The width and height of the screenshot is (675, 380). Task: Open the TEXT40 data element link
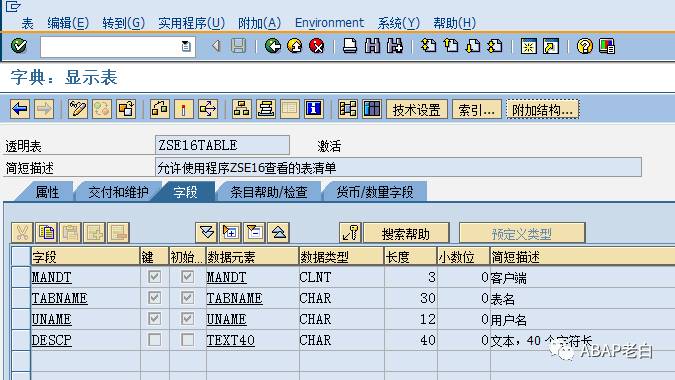[231, 340]
